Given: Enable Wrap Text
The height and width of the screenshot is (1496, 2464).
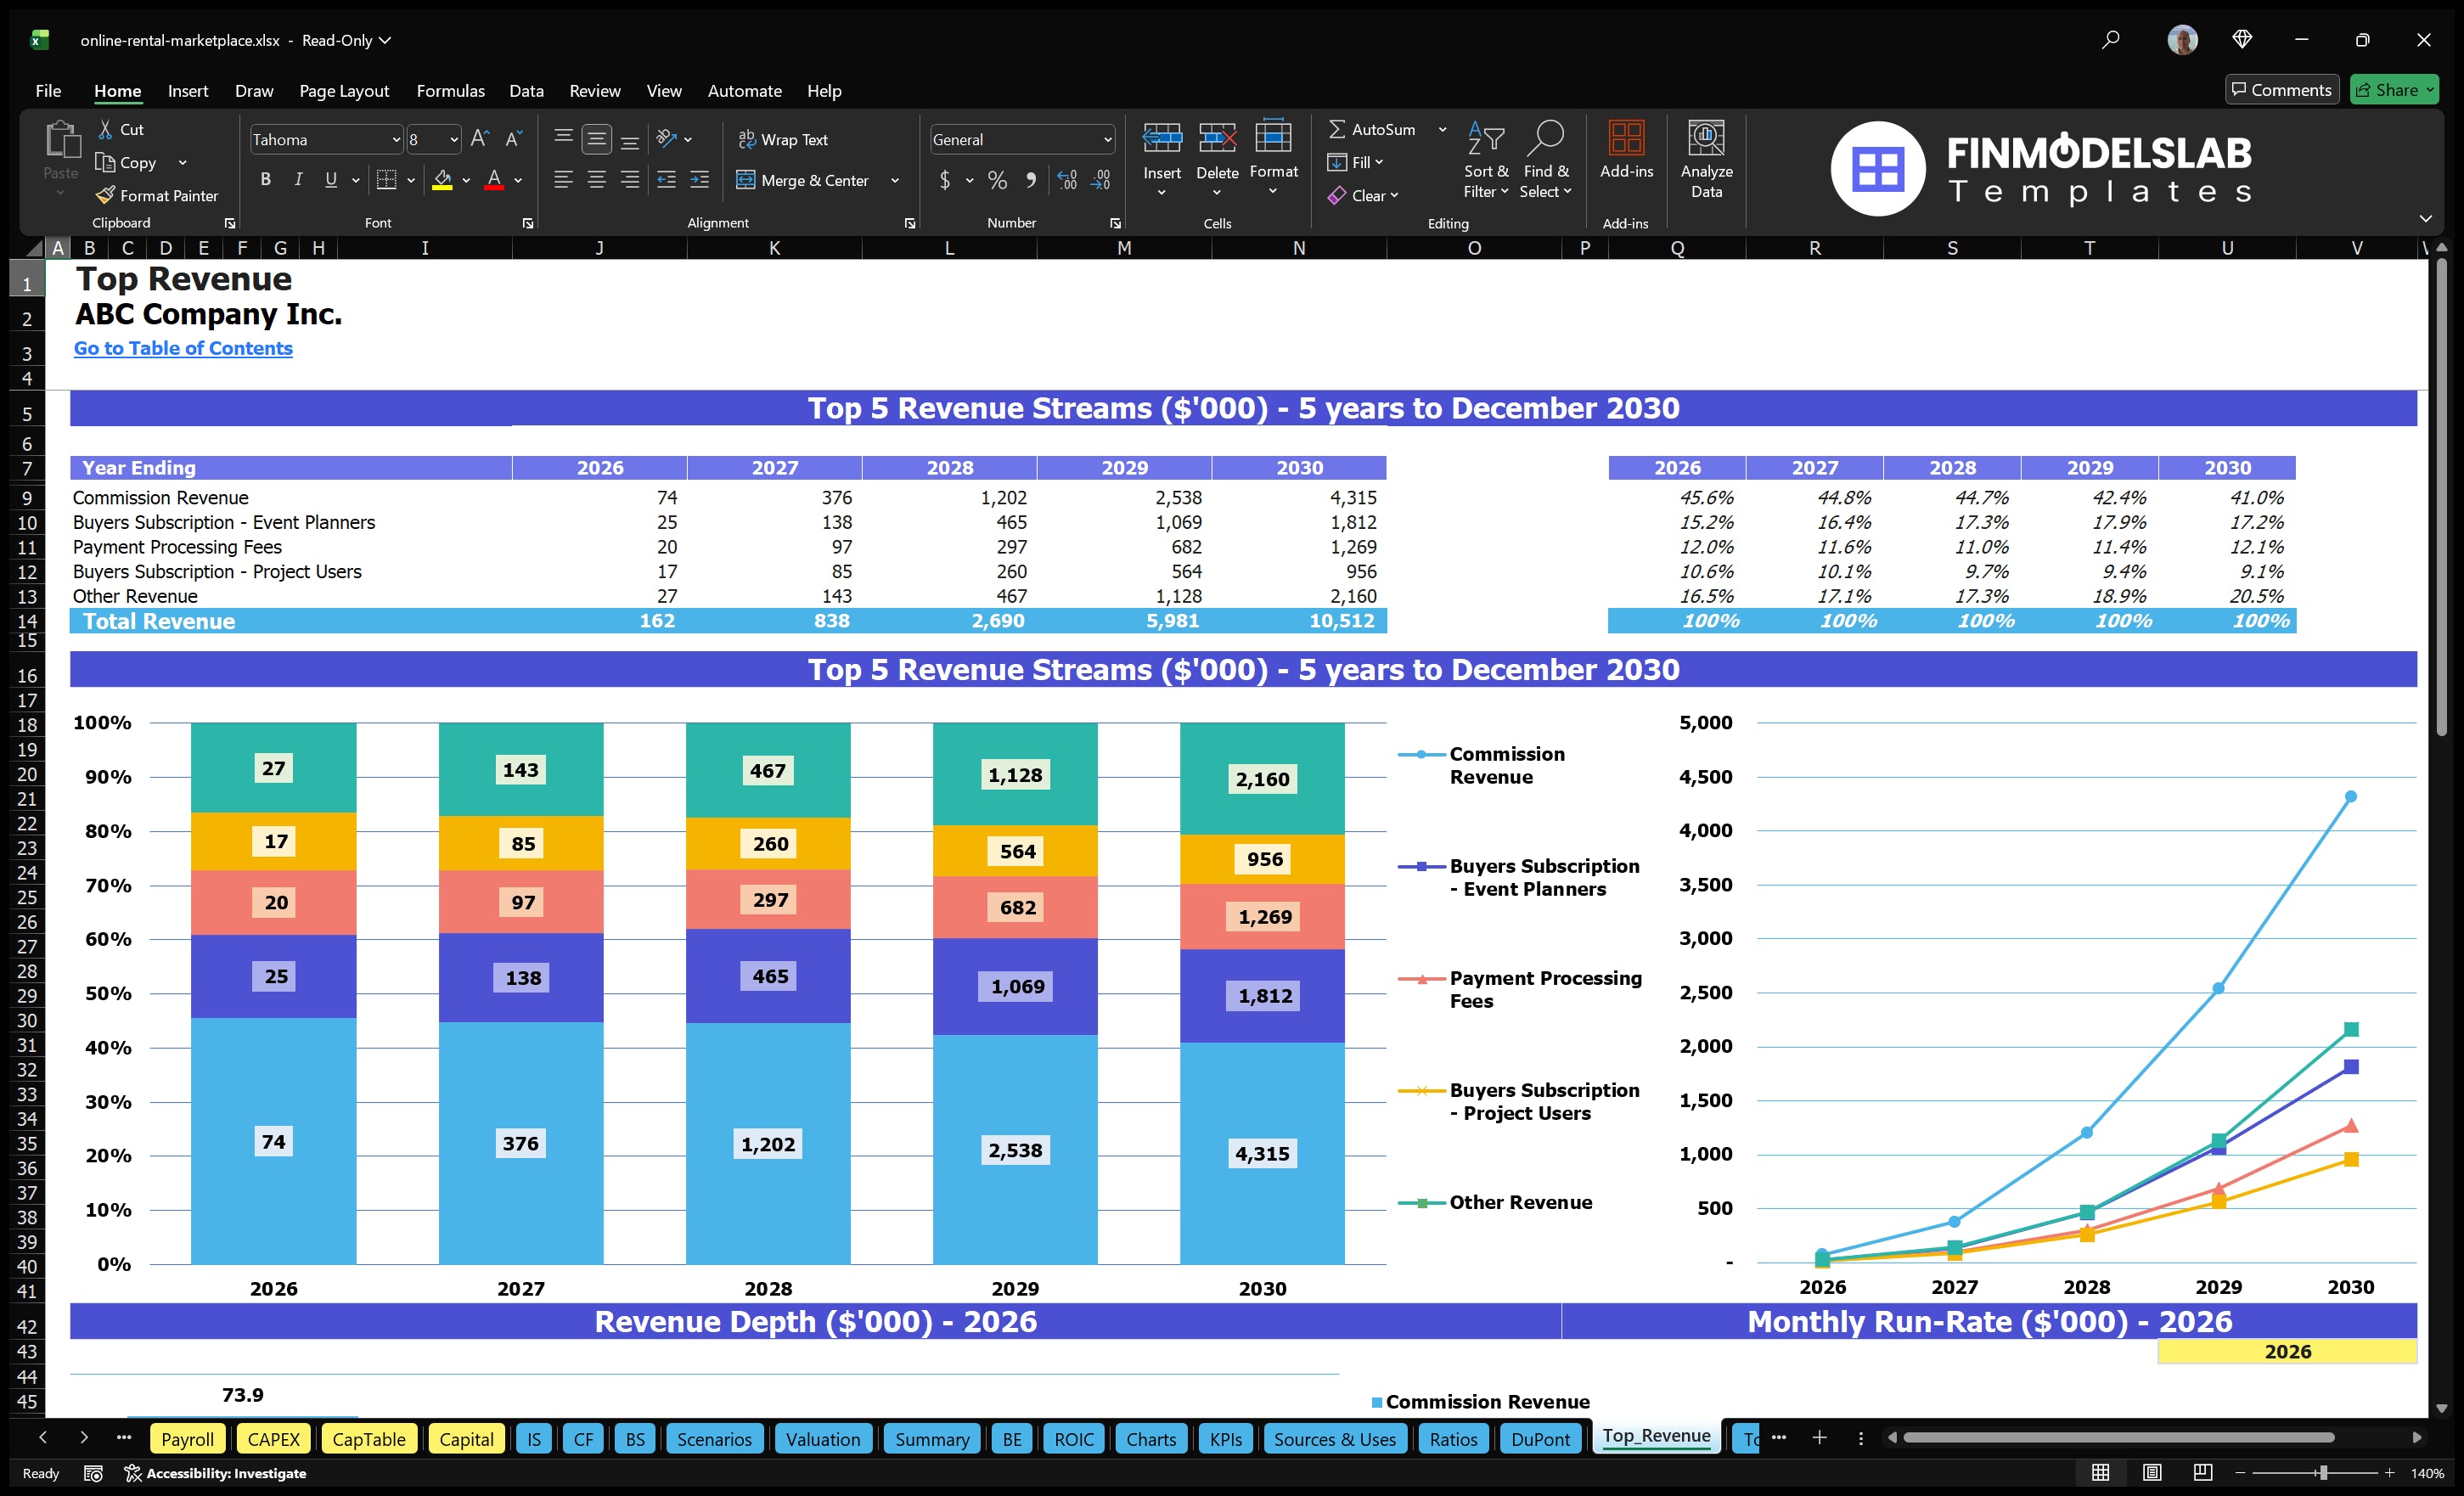Looking at the screenshot, I should [x=784, y=139].
